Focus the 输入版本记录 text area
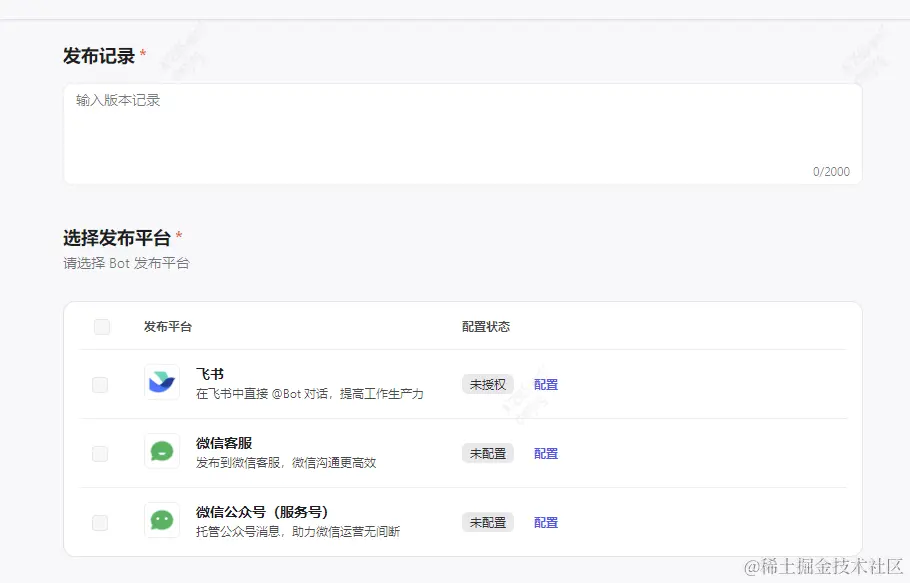 point(463,134)
